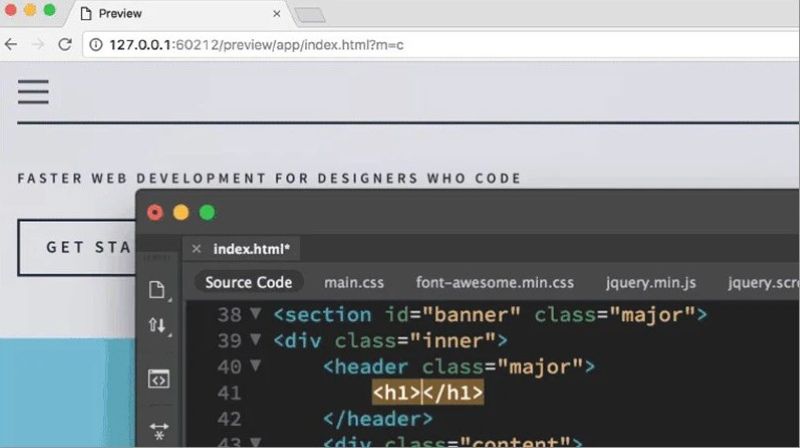Maximize the code editor with green button
The height and width of the screenshot is (448, 800).
207,212
